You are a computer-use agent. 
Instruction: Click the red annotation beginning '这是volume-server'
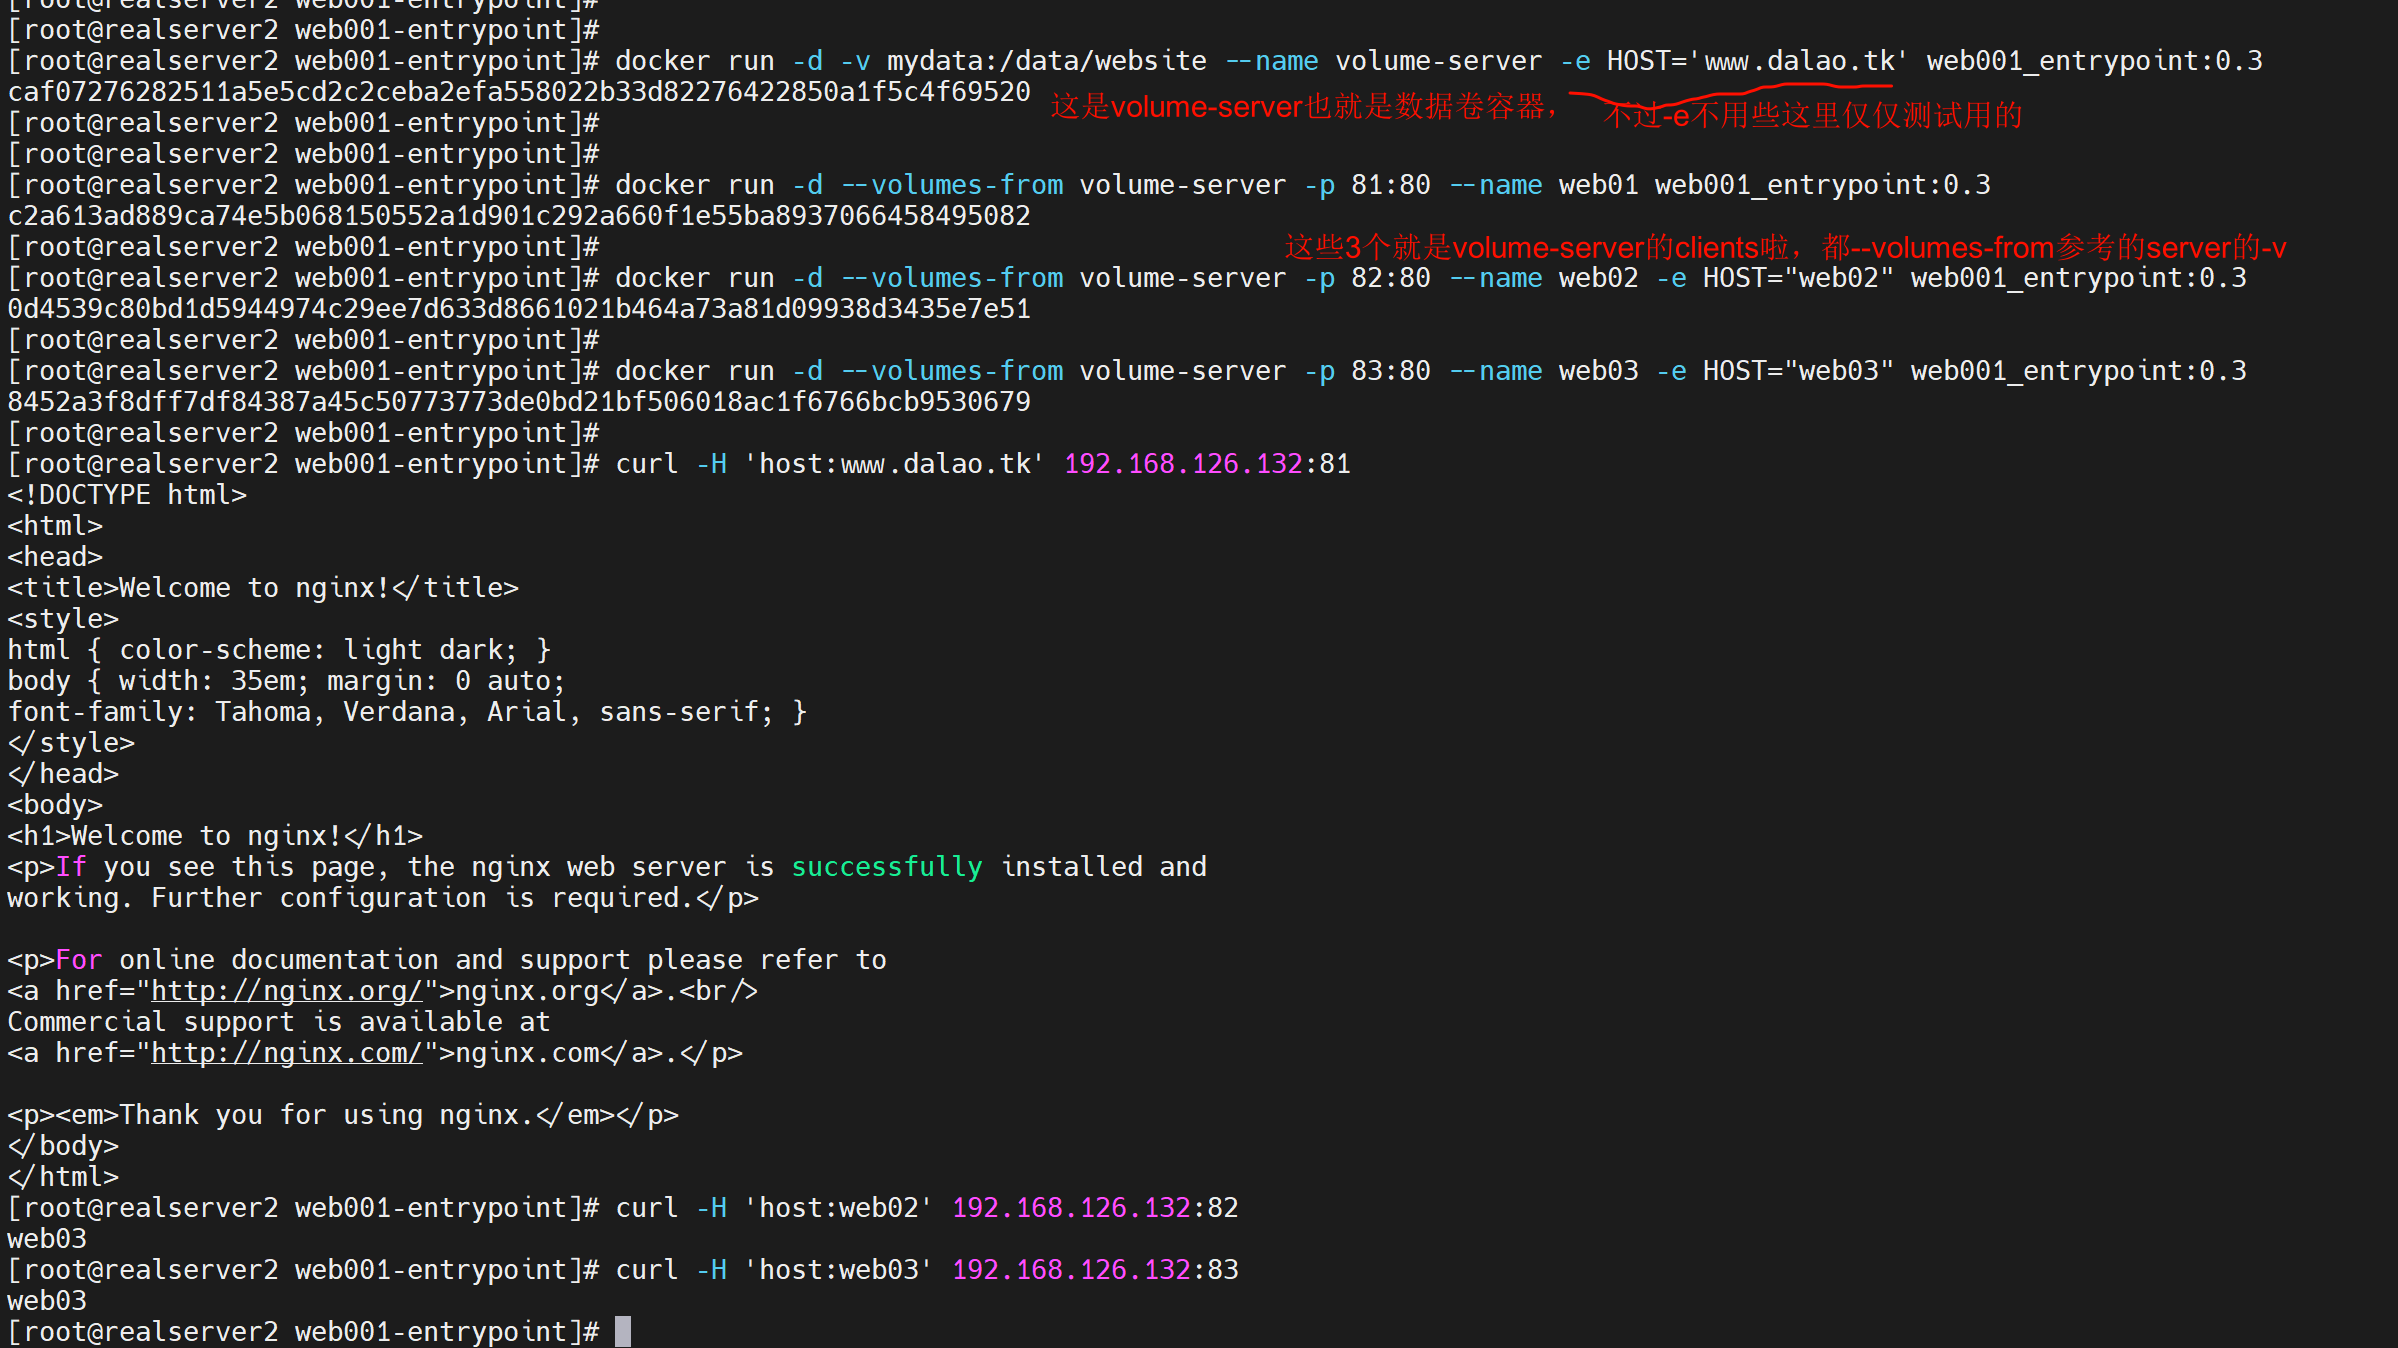(1302, 107)
